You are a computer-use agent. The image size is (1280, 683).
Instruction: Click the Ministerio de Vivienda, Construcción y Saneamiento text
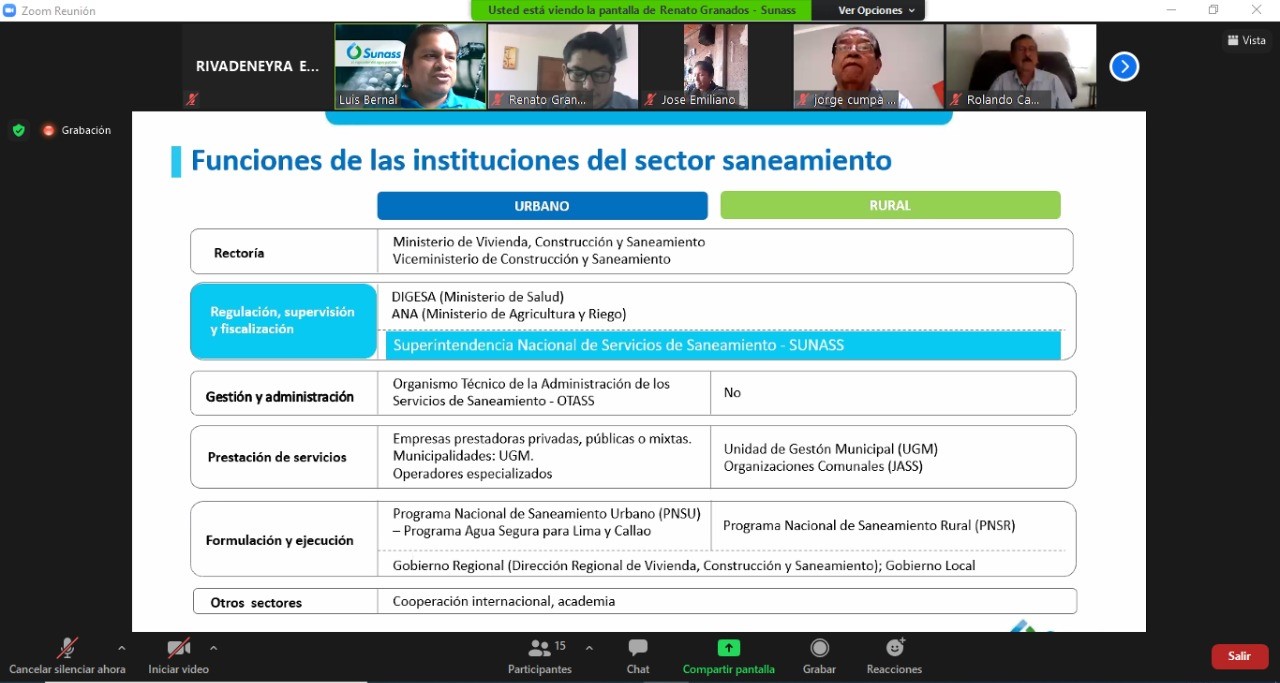point(549,241)
